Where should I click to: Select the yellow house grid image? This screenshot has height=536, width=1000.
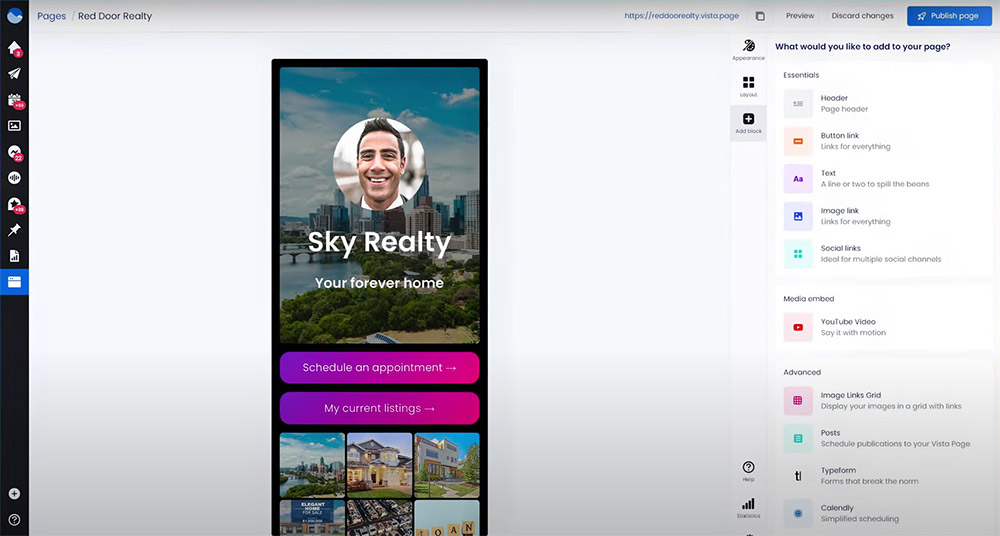pos(379,465)
